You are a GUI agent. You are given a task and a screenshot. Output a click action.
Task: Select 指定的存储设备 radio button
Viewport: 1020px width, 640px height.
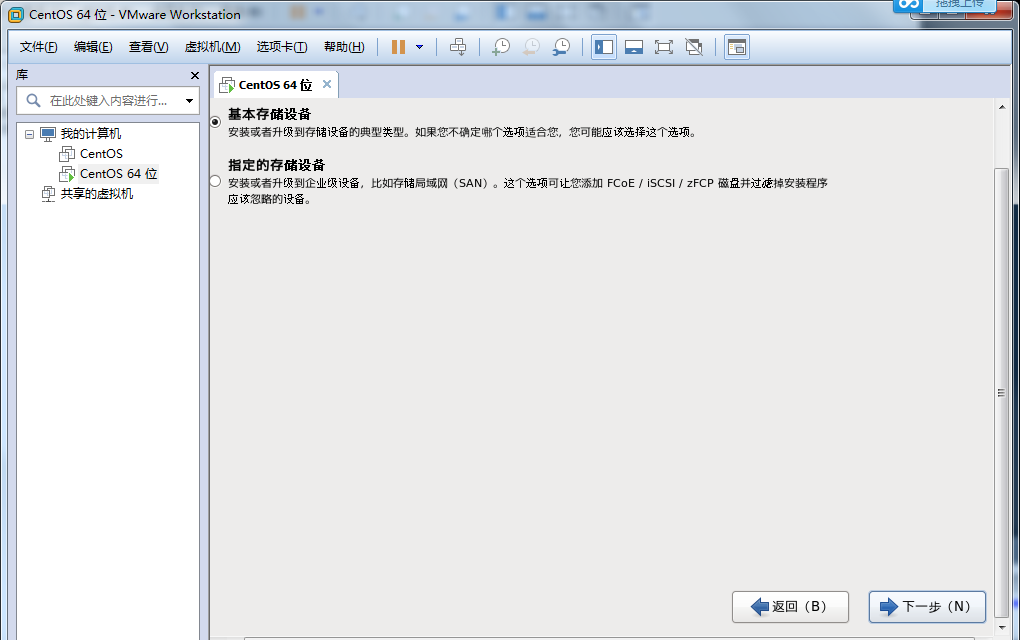214,180
